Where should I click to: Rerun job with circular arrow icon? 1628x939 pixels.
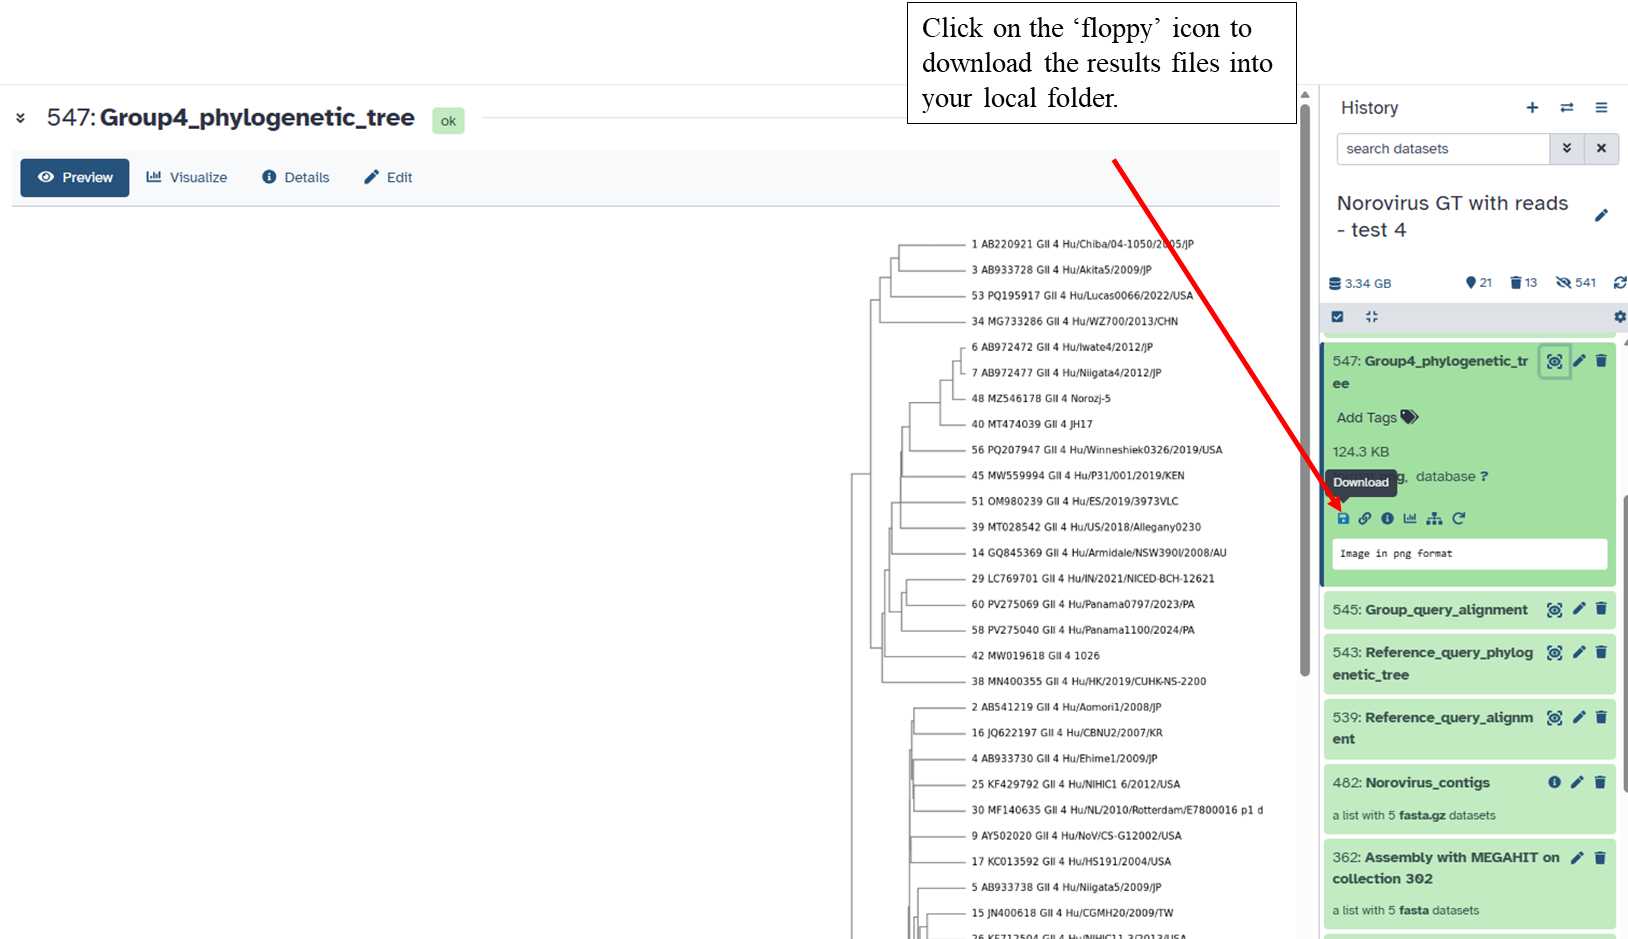[x=1459, y=518]
